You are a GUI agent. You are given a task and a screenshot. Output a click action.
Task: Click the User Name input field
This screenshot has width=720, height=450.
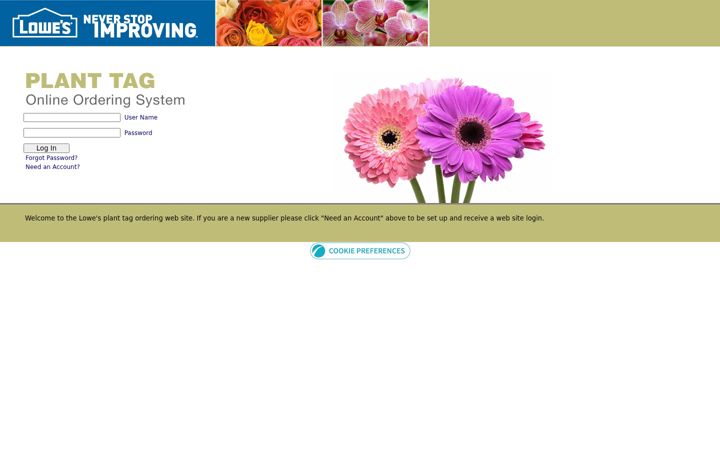point(72,118)
